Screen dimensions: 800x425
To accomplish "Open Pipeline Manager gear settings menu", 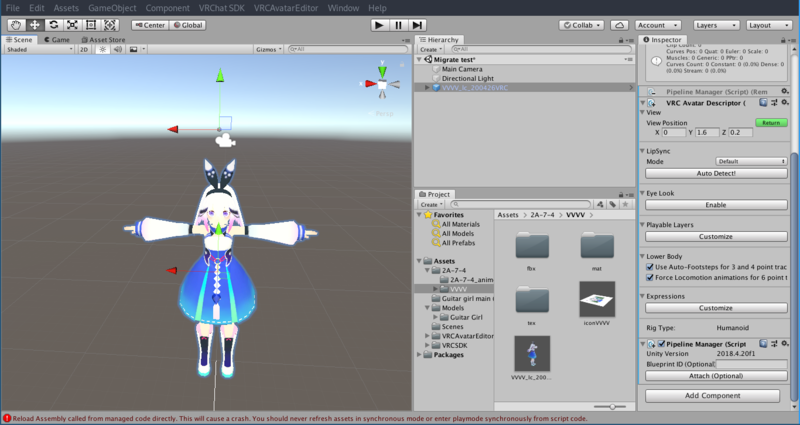I will click(785, 343).
